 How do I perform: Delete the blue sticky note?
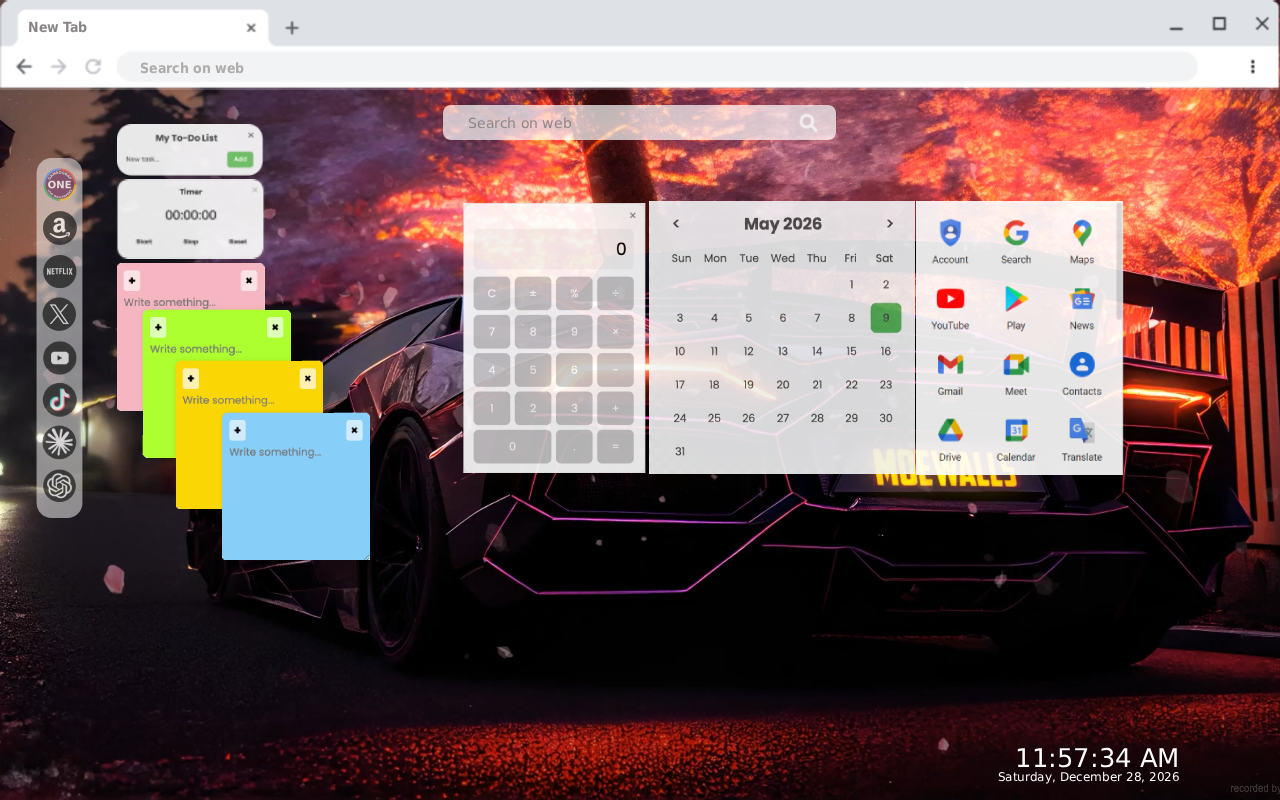point(354,431)
